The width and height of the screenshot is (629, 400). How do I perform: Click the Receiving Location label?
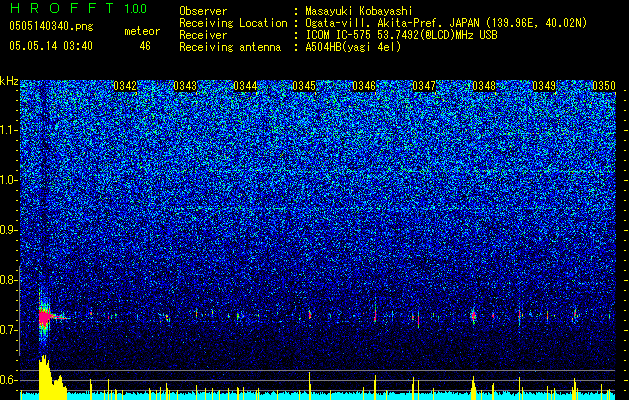point(233,23)
